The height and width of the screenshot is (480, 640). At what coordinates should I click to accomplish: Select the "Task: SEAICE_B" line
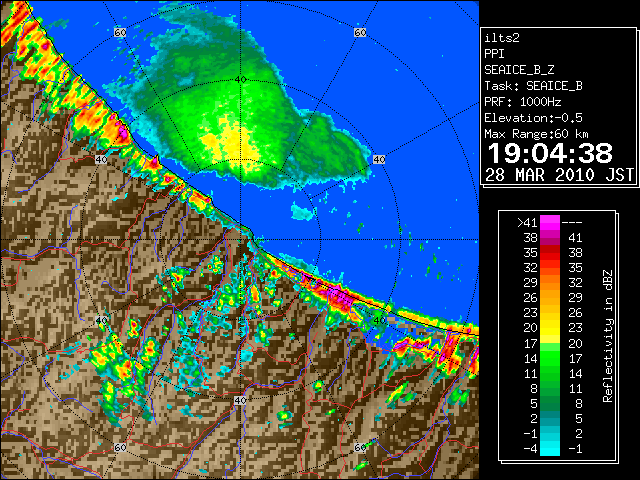click(x=533, y=86)
